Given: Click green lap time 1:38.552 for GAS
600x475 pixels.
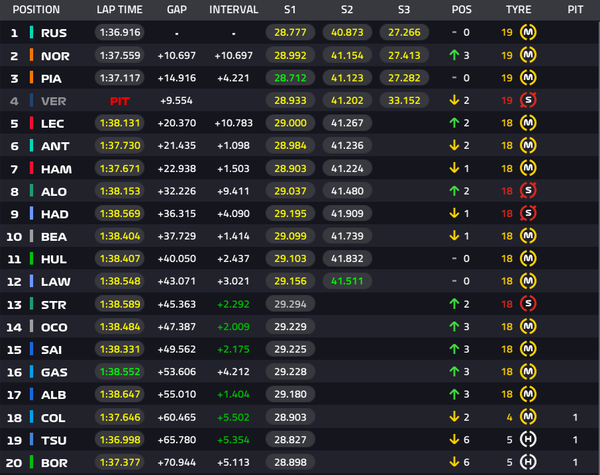Looking at the screenshot, I should (x=120, y=371).
